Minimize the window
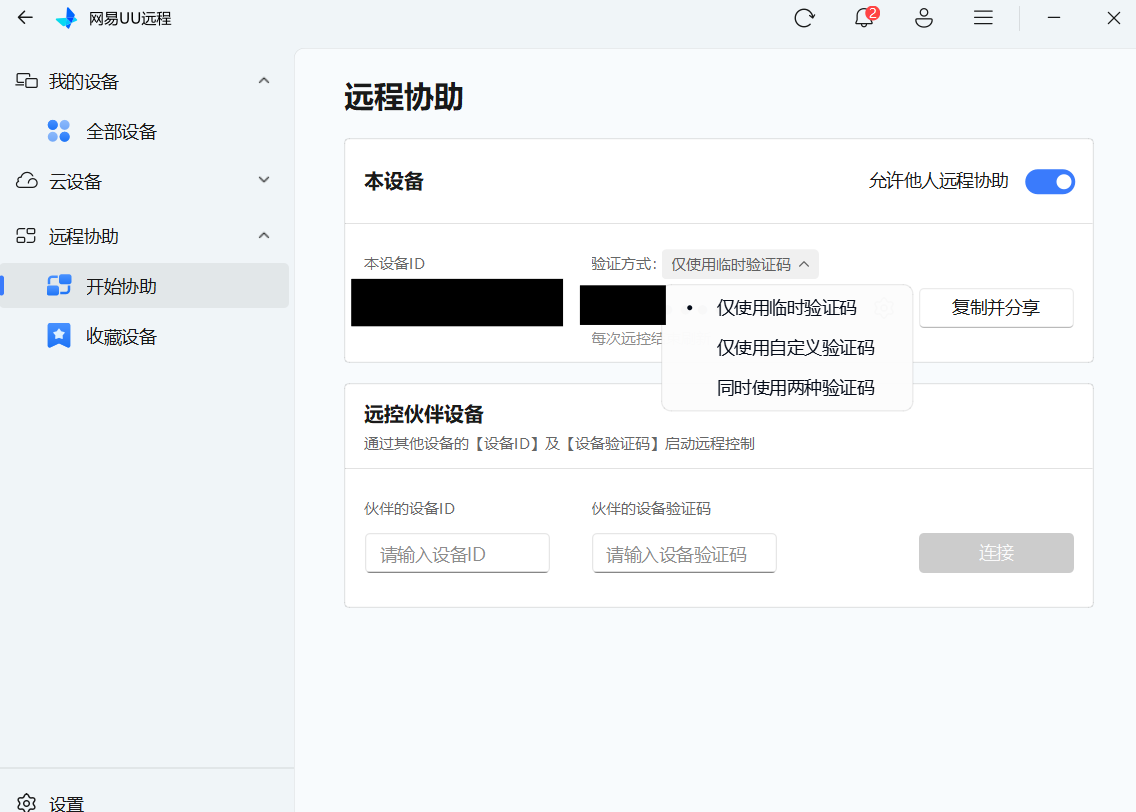 click(1054, 17)
